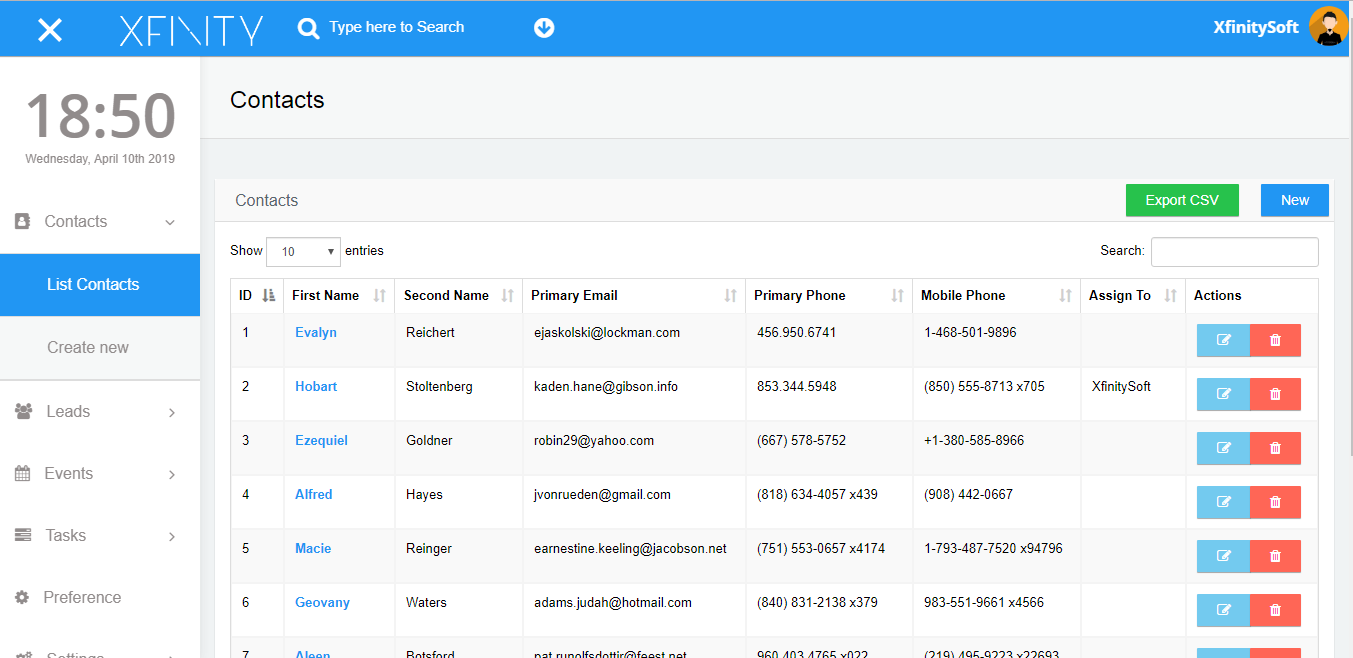Sort by Primary Email column

click(x=634, y=296)
